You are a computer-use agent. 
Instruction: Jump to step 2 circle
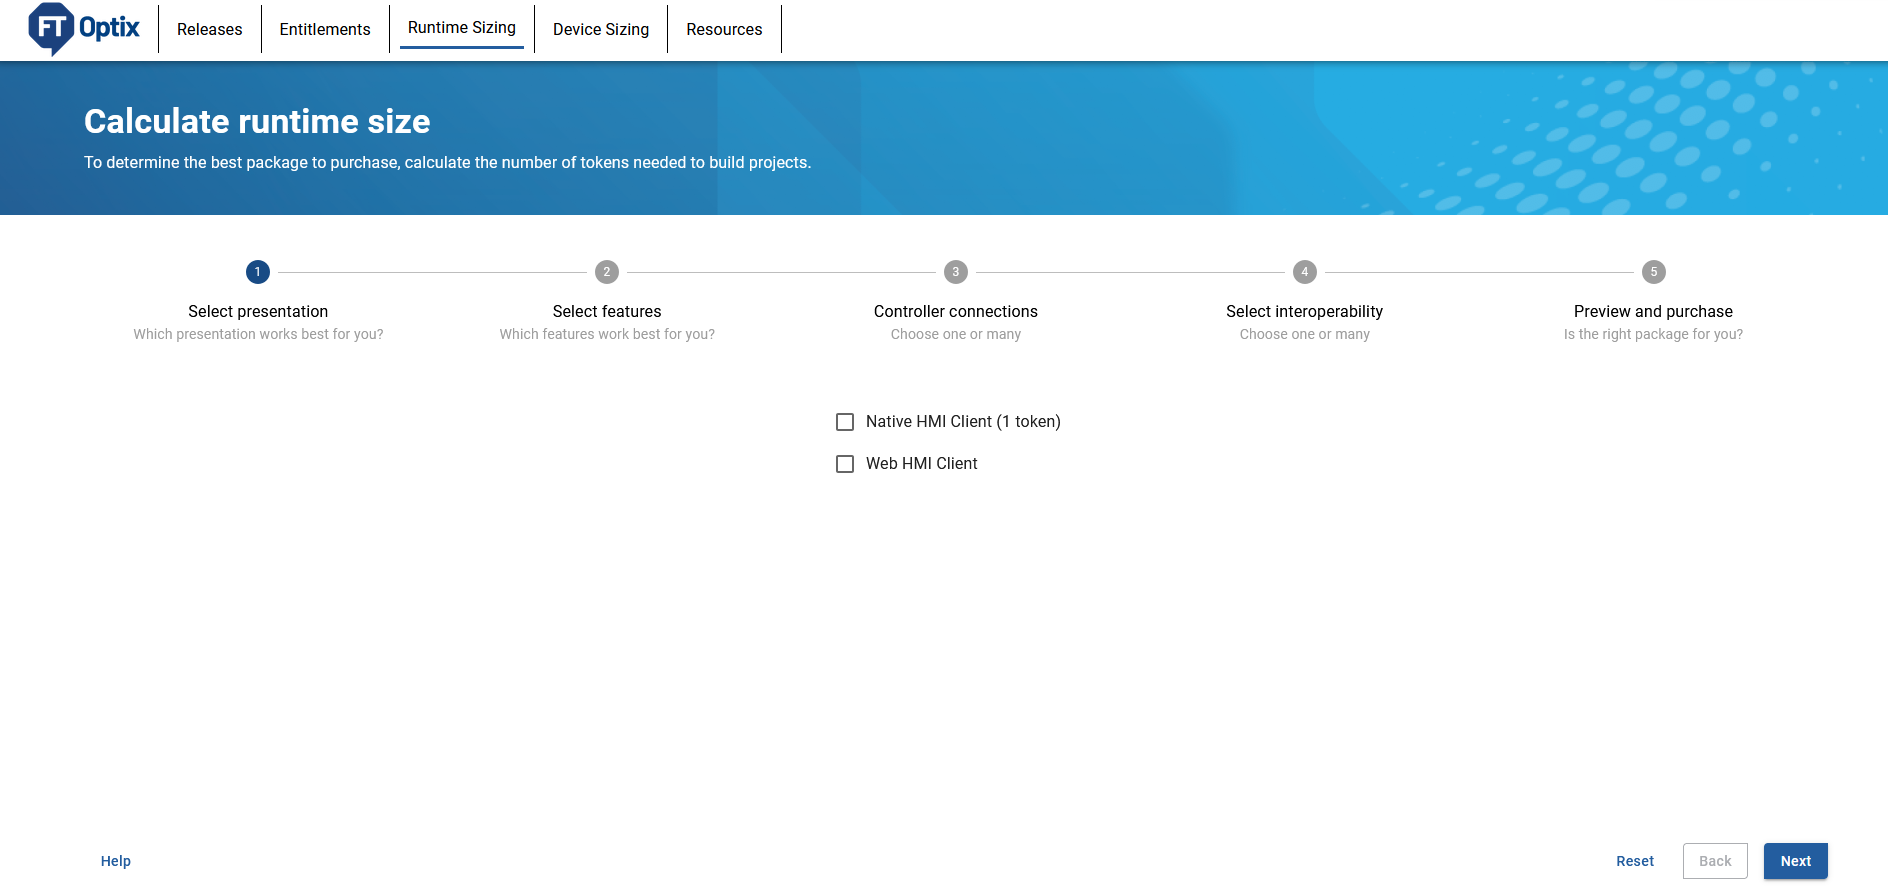click(607, 272)
